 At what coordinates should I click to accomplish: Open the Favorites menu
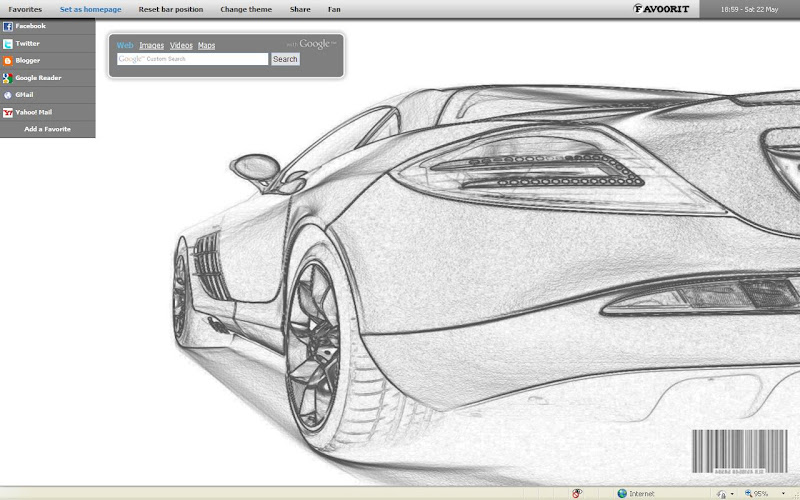click(x=25, y=9)
